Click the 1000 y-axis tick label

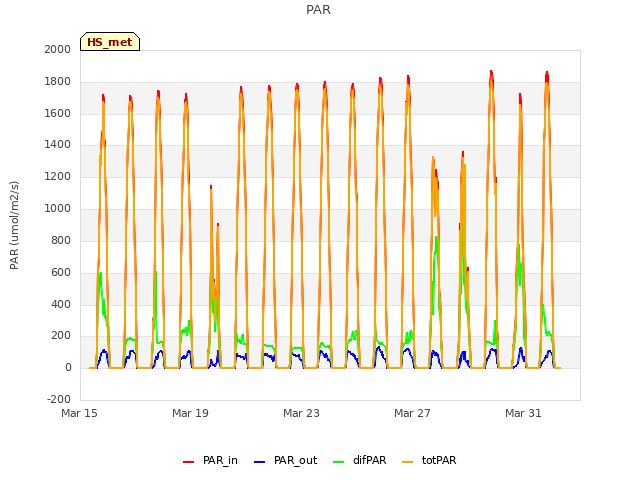pos(58,209)
